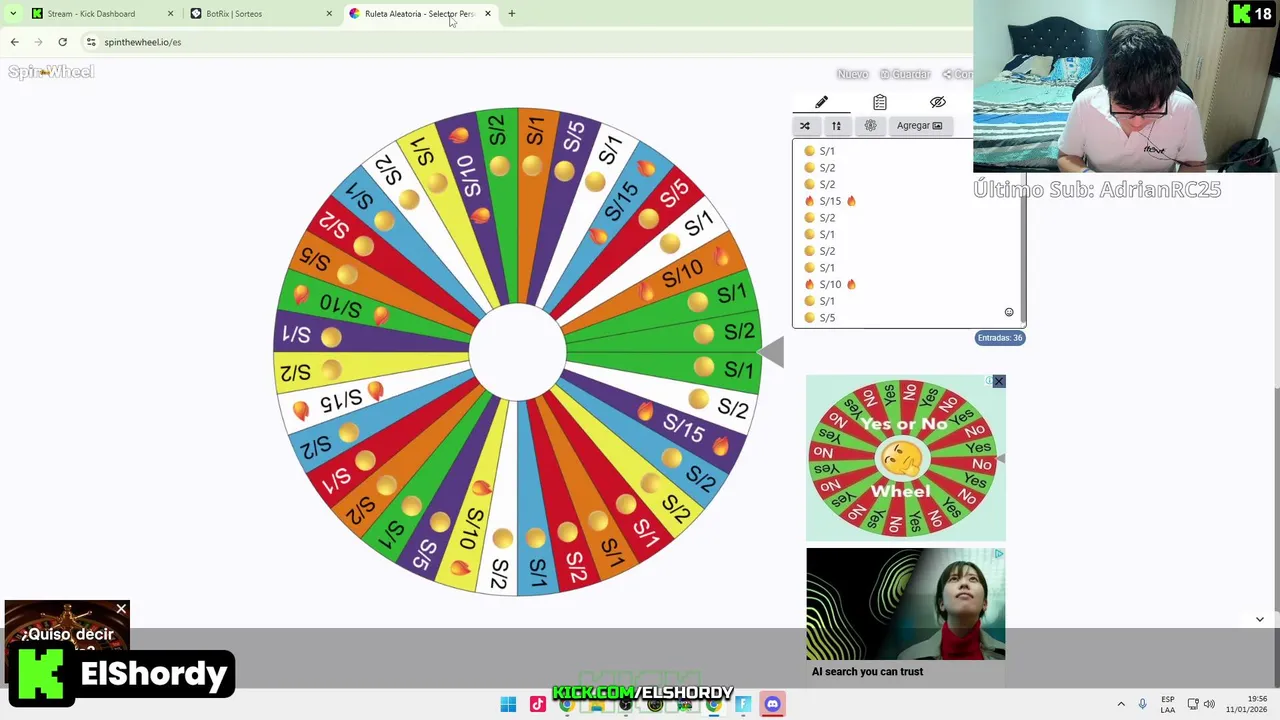Open wheel customization settings gear
1280x720 pixels.
pos(870,126)
